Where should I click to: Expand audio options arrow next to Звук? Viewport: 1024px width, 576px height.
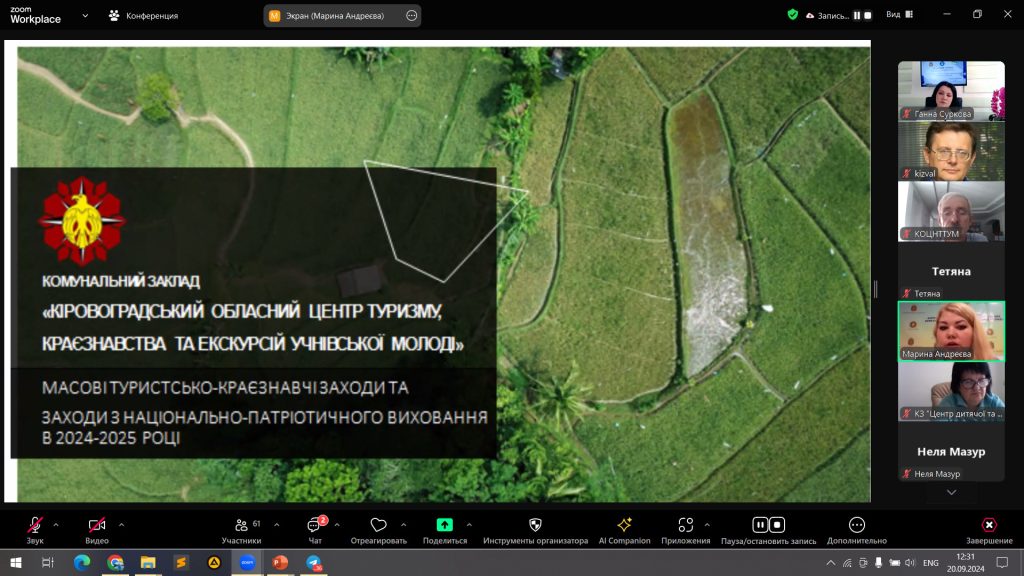(x=56, y=524)
